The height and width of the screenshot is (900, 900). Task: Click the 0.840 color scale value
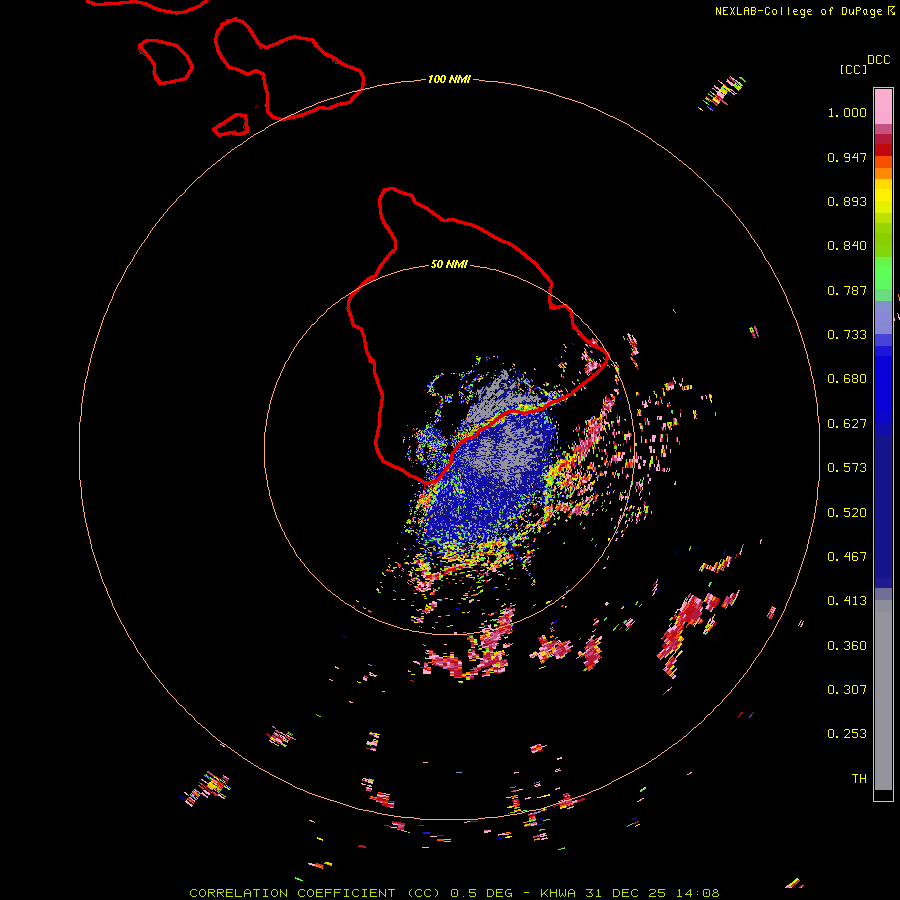coord(847,246)
